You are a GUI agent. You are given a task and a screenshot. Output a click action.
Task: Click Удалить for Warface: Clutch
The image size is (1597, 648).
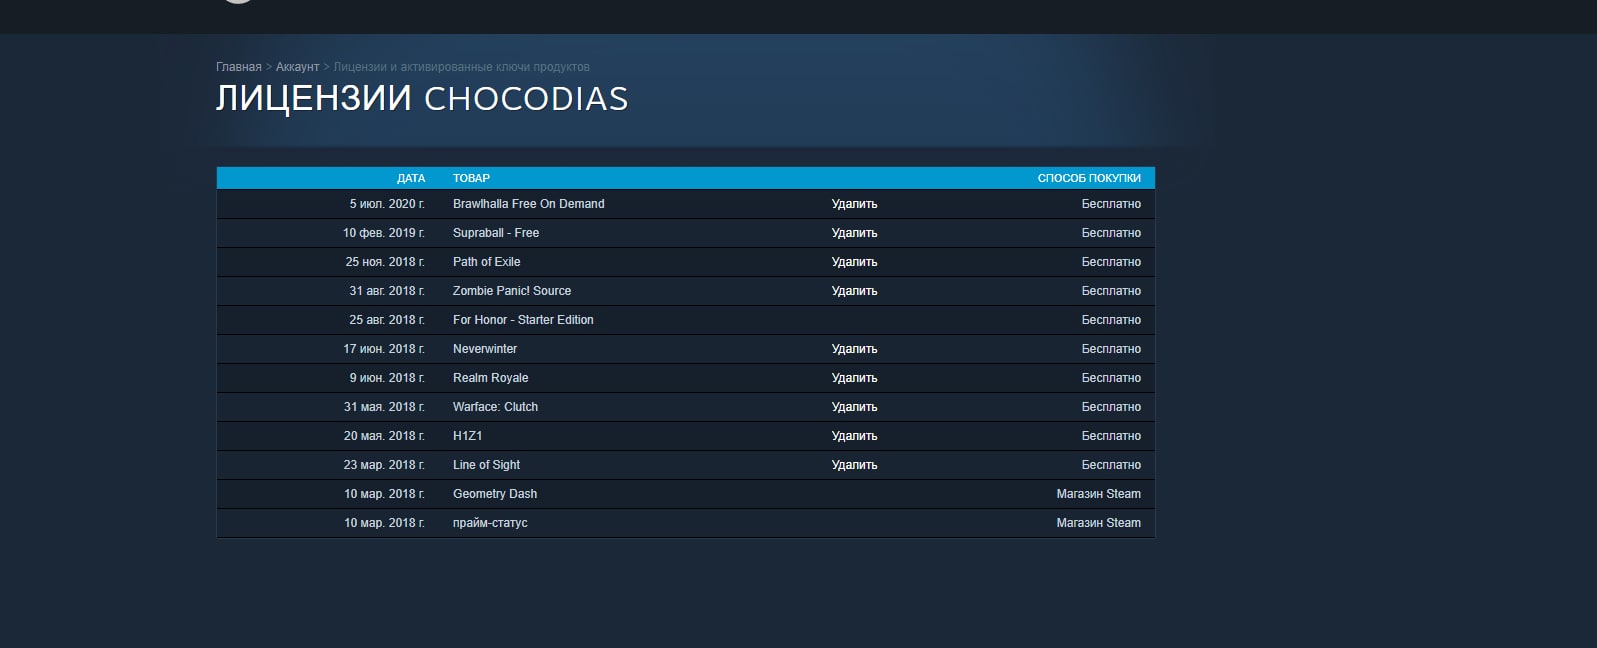[854, 407]
